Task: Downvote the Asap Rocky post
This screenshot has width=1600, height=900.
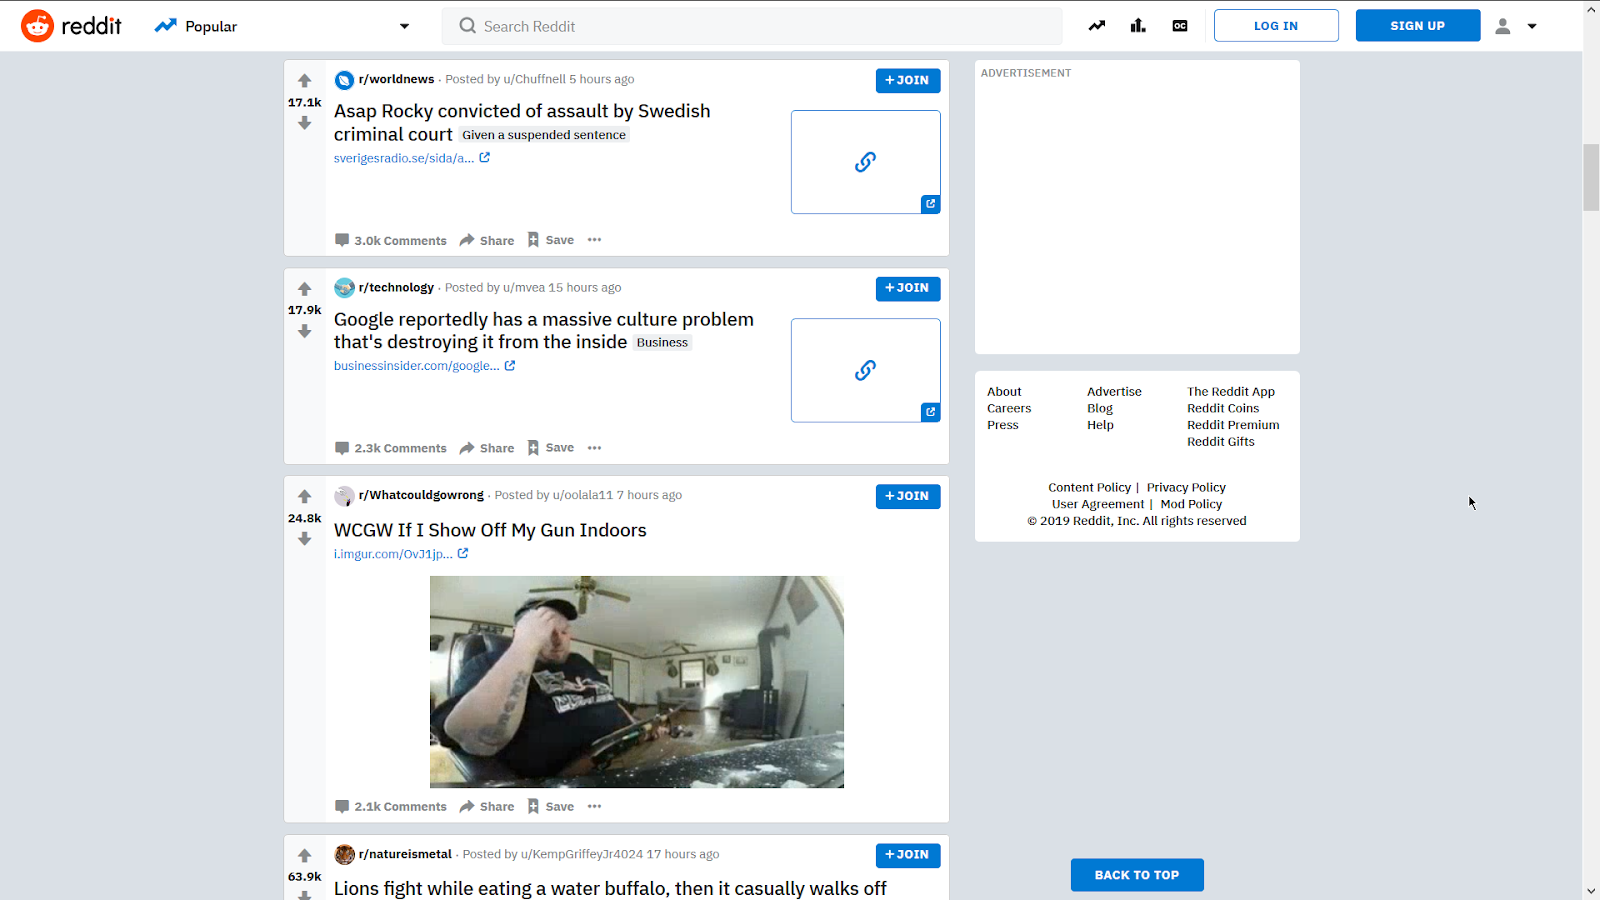Action: (305, 123)
